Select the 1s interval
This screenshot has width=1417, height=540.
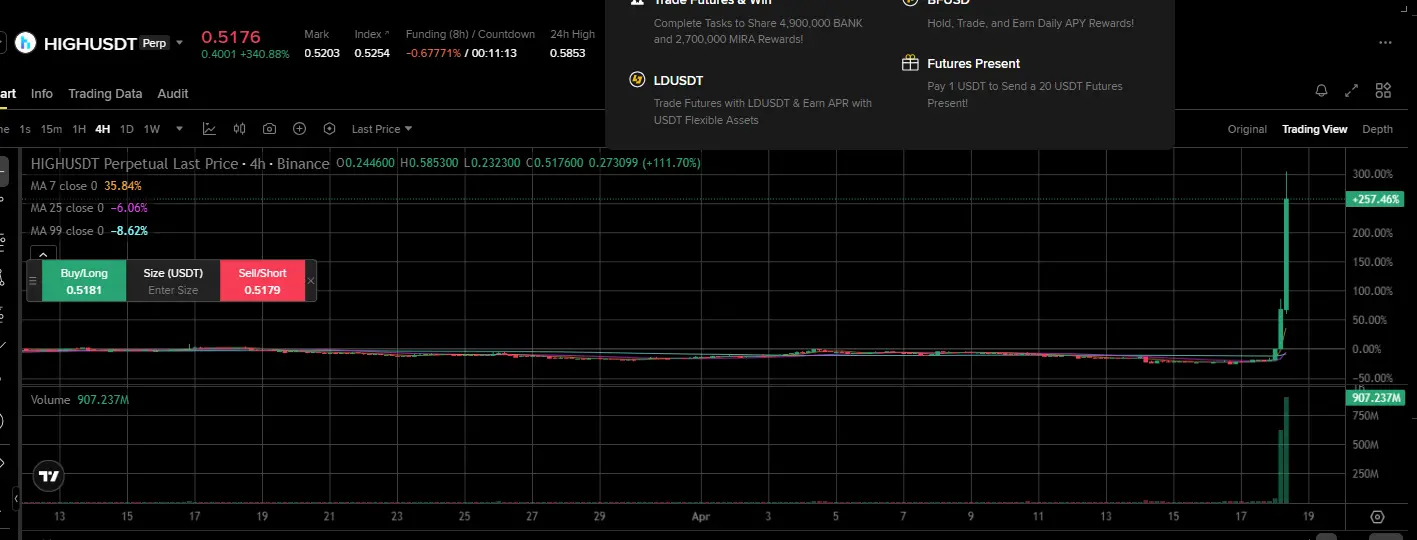click(25, 129)
